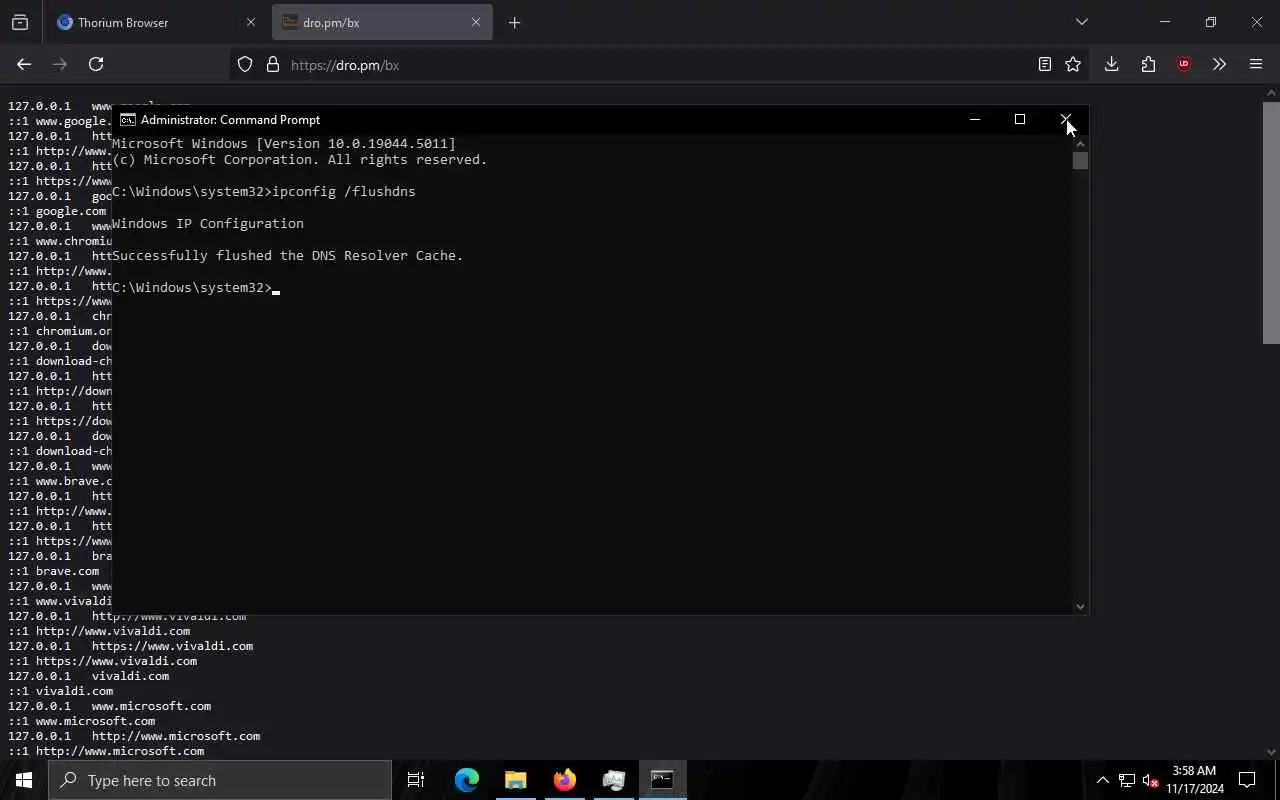Open File Explorer from the taskbar
This screenshot has width=1280, height=800.
click(515, 780)
